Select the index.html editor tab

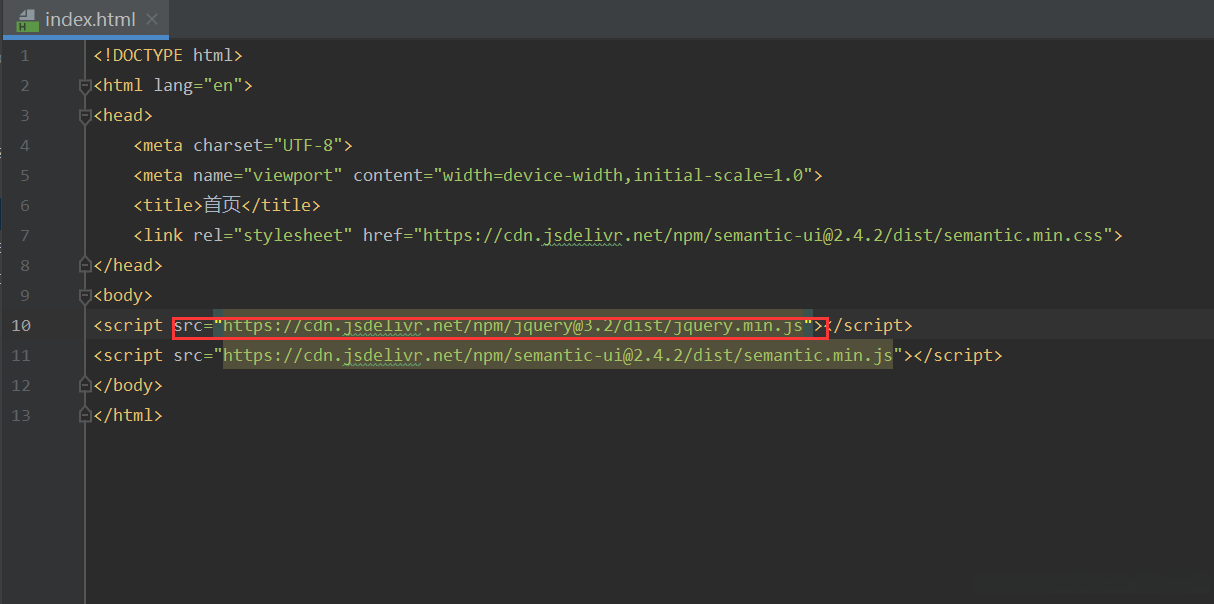[86, 20]
